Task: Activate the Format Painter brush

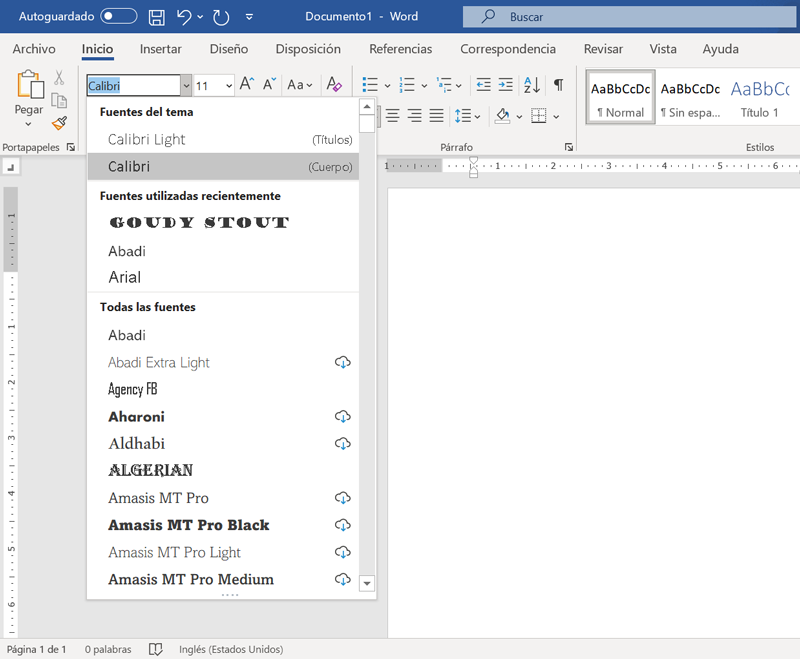Action: [x=59, y=123]
